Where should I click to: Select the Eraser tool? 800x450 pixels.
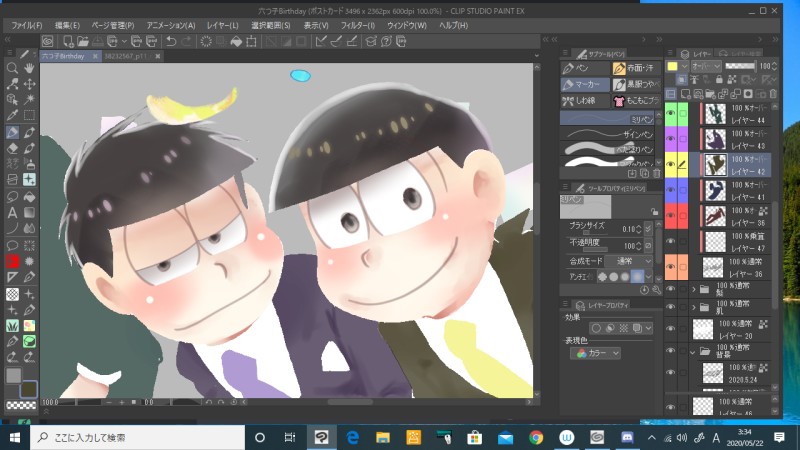pos(12,148)
